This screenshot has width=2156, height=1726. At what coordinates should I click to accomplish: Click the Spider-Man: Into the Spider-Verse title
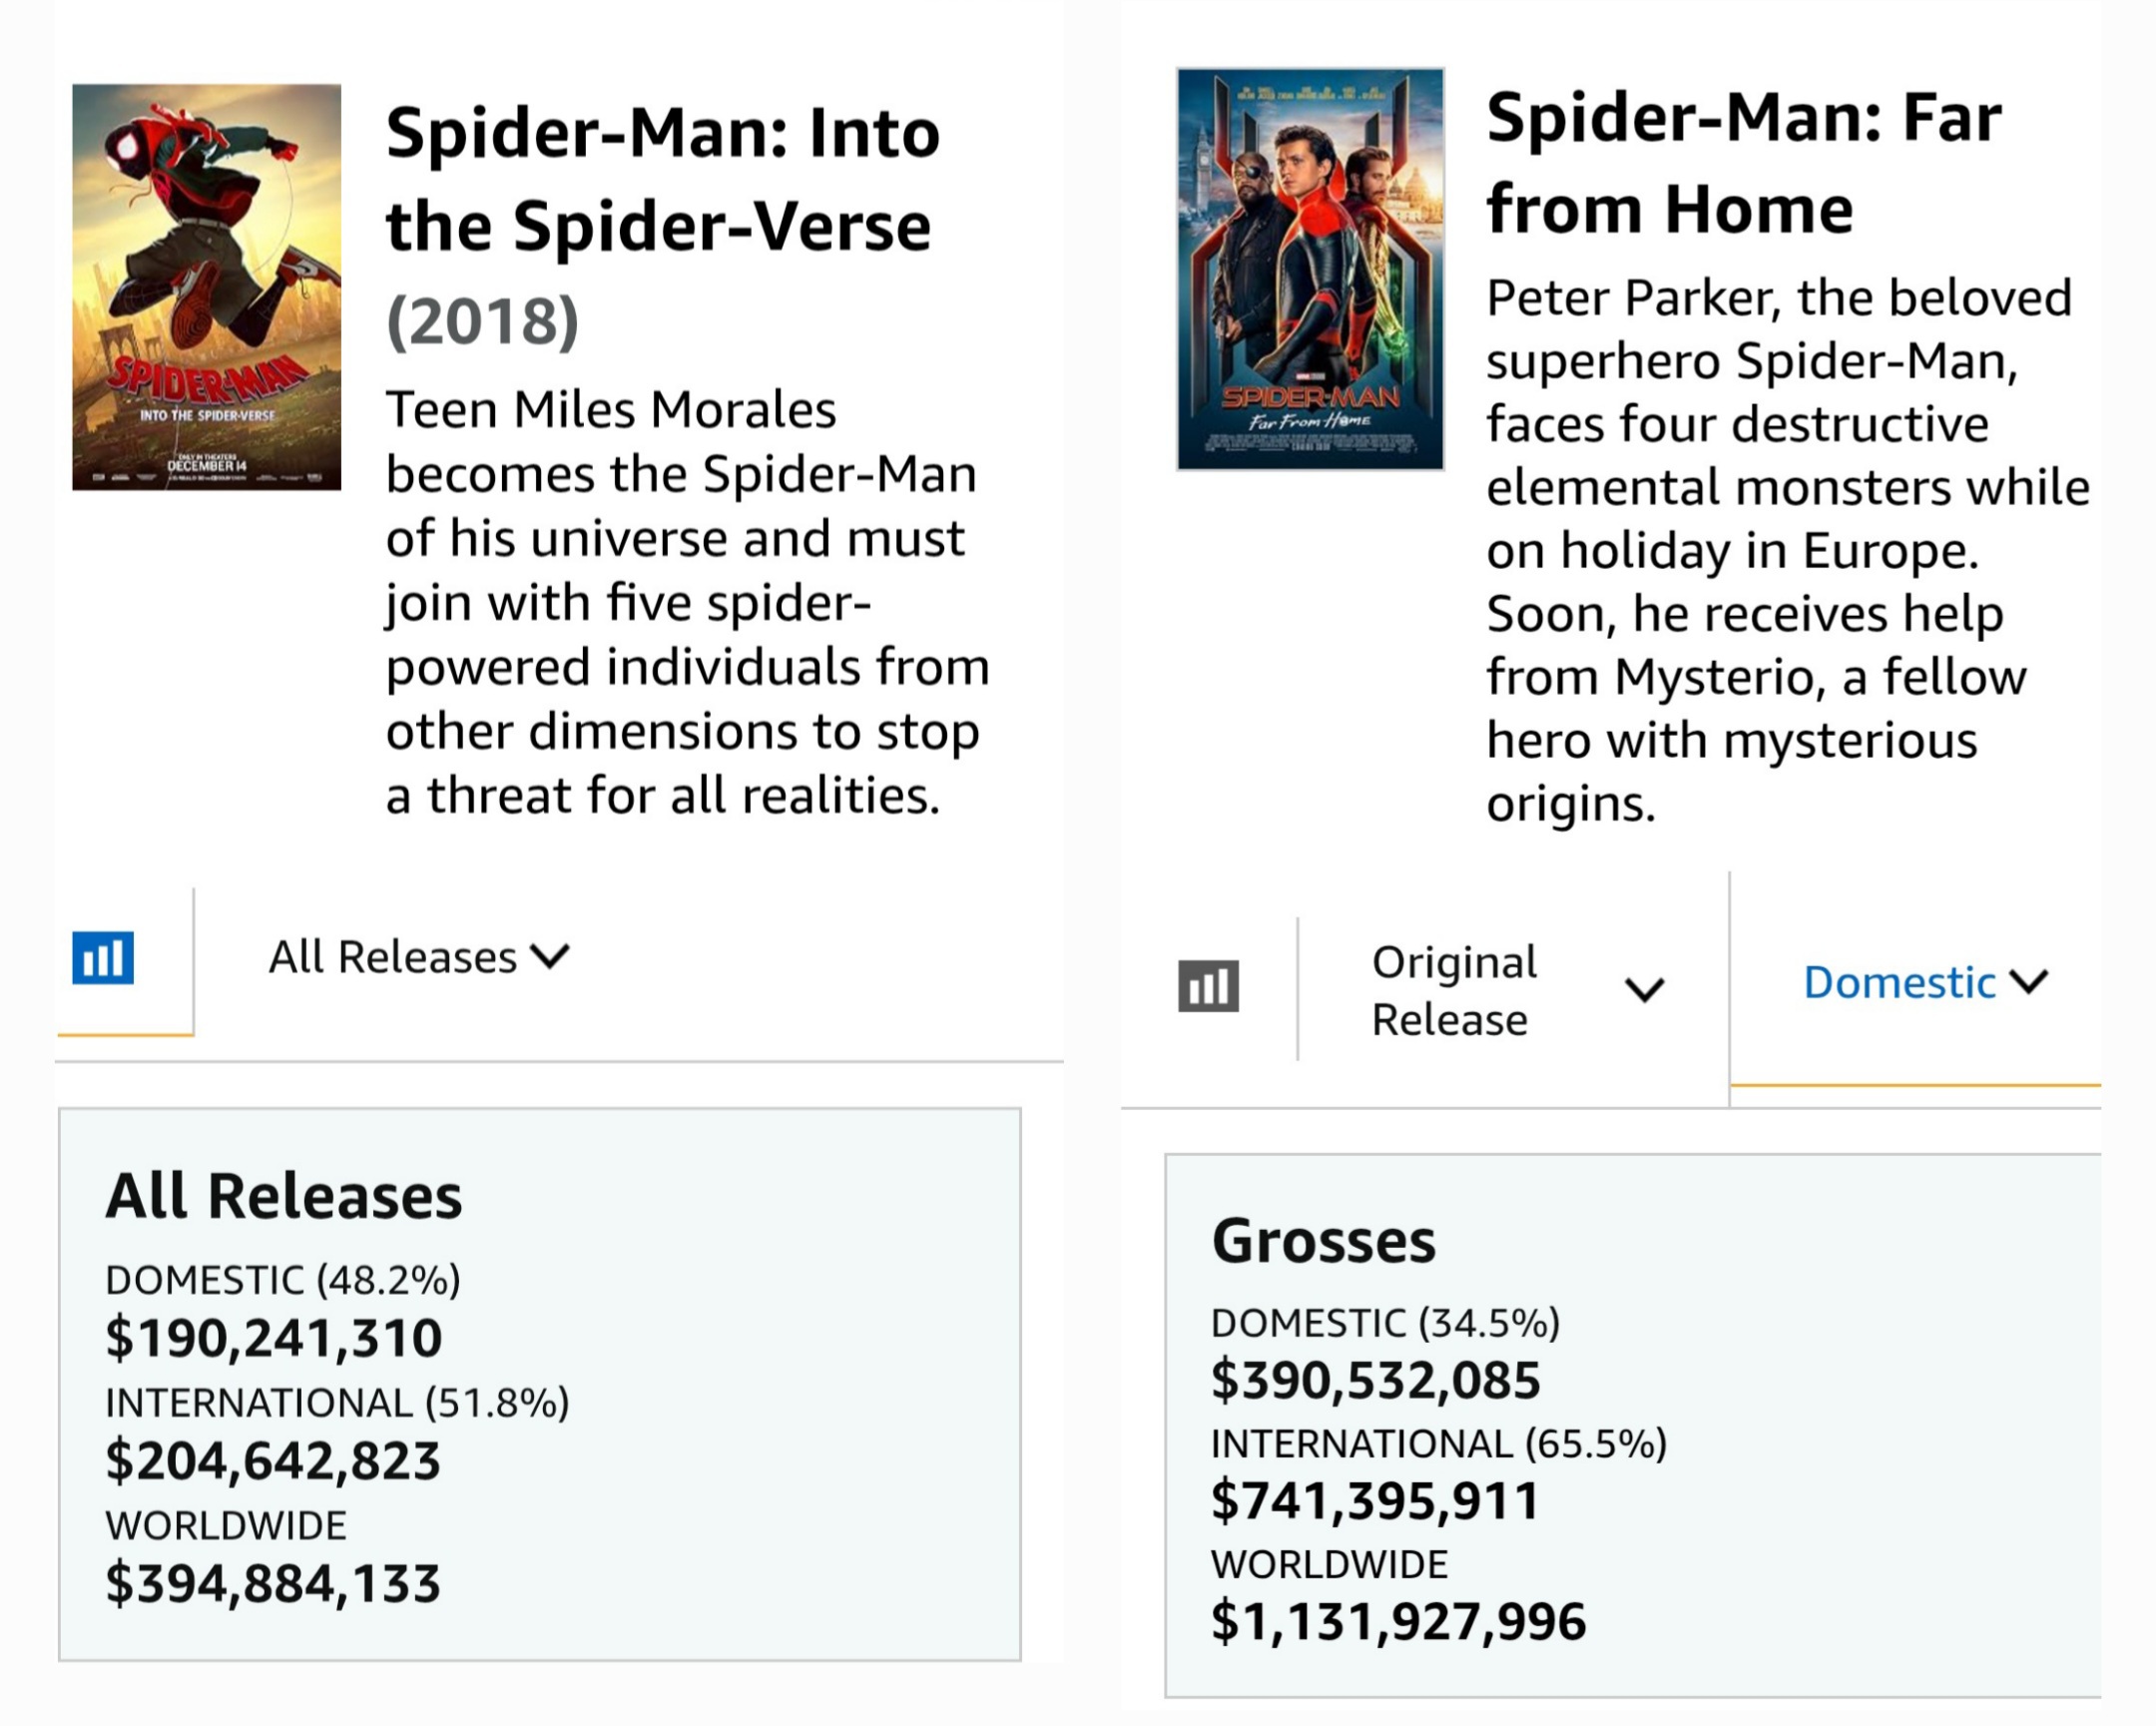663,179
